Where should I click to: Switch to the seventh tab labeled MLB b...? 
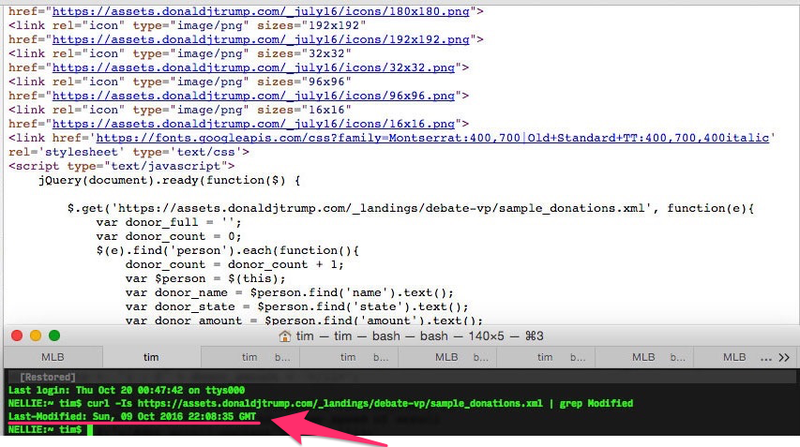644,357
